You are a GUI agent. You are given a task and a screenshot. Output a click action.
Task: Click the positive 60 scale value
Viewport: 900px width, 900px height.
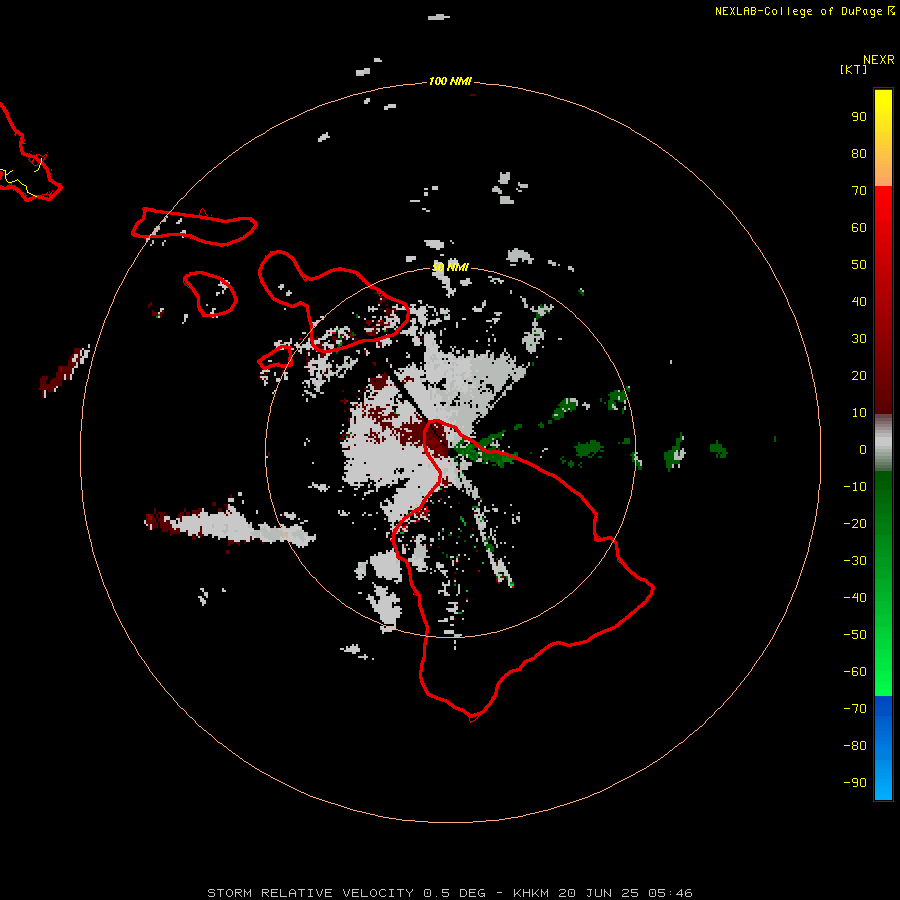click(x=859, y=227)
